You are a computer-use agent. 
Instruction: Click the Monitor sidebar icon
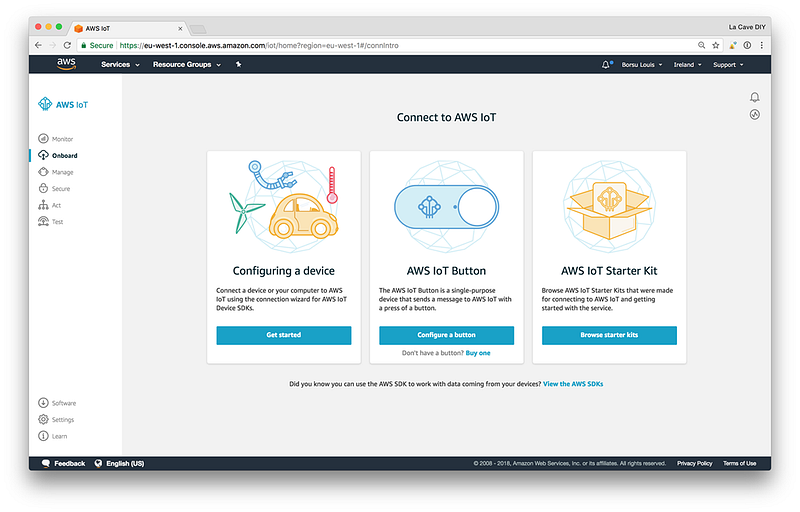click(x=43, y=138)
